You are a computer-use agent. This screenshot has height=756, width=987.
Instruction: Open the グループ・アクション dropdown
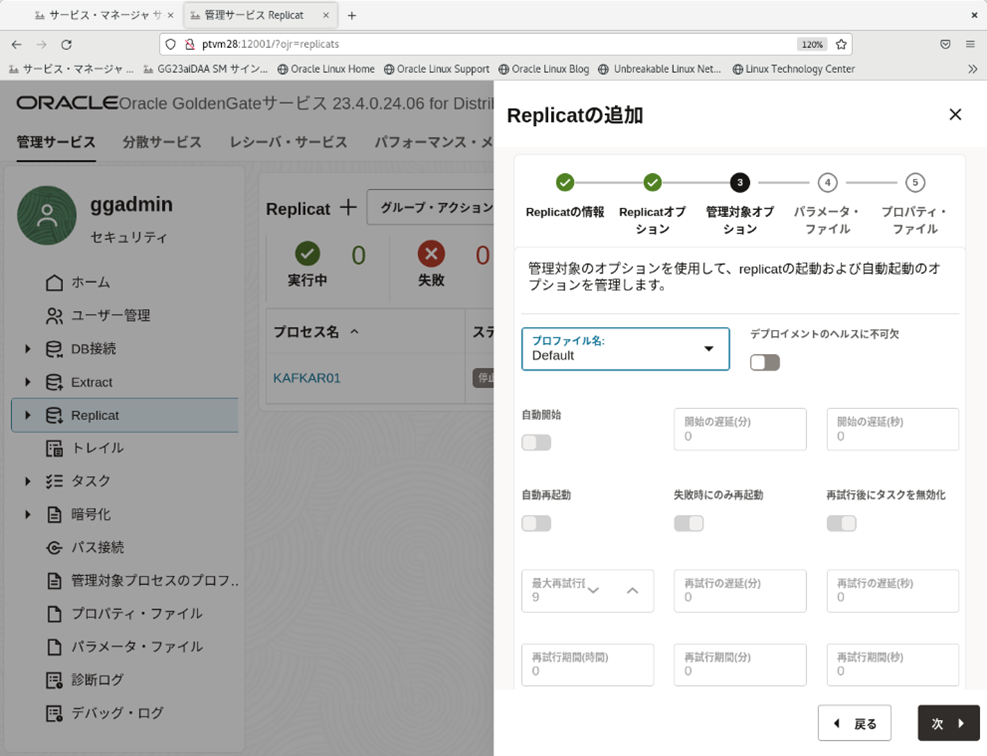click(x=431, y=207)
